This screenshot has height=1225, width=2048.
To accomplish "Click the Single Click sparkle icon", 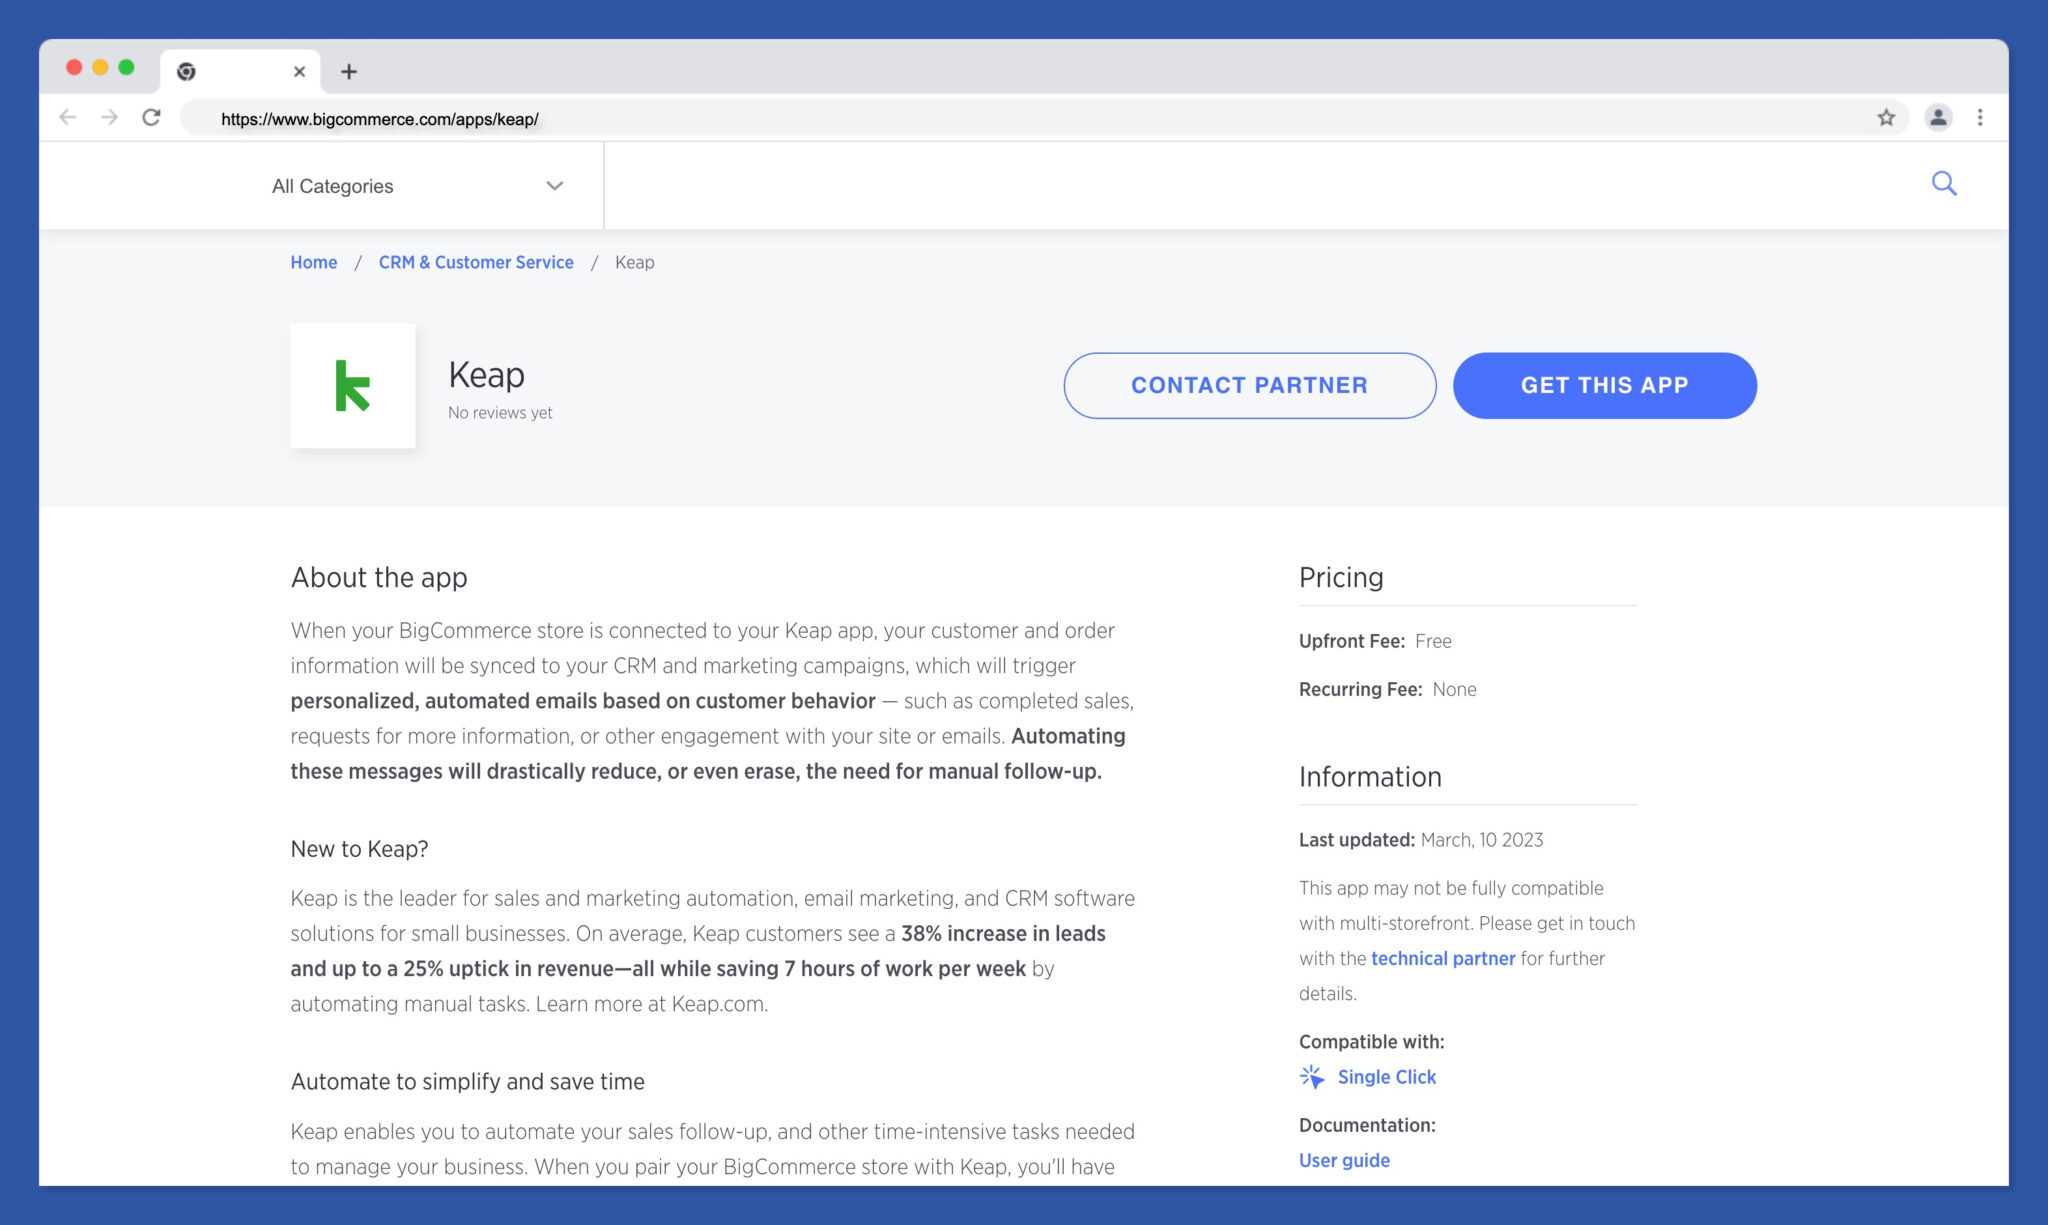I will (x=1312, y=1077).
